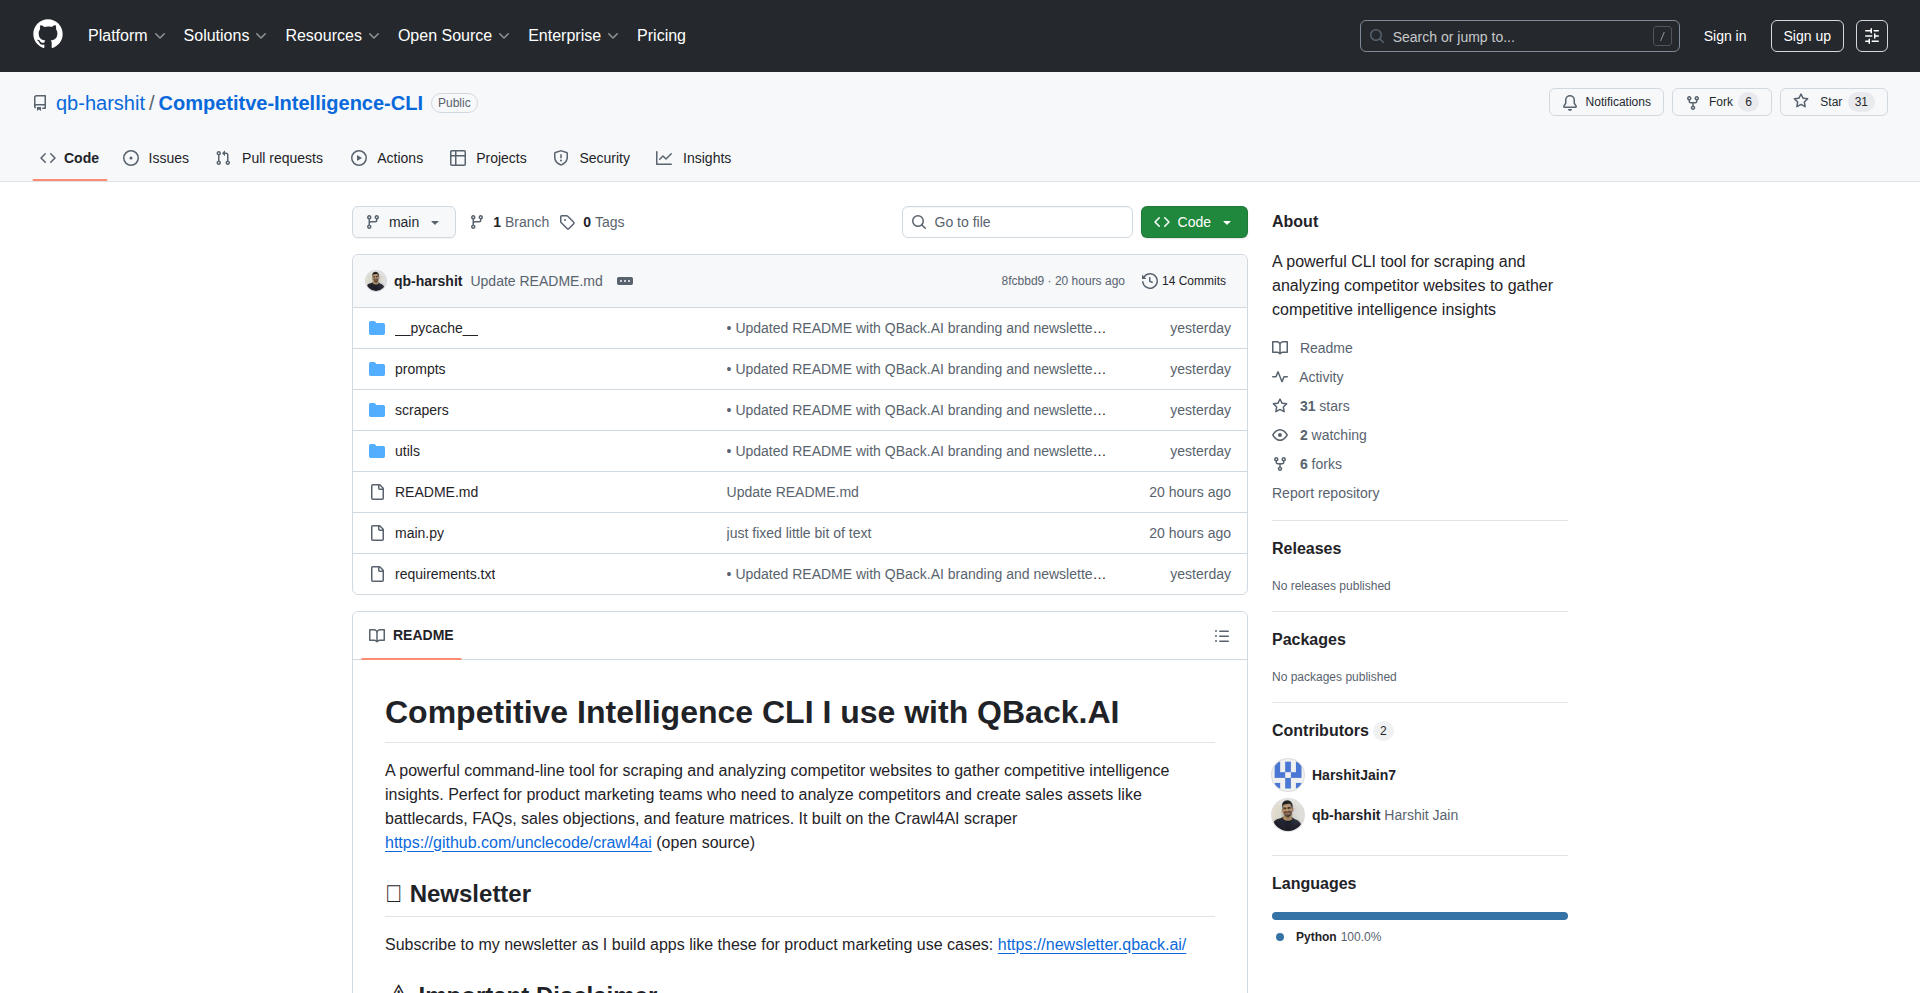Image resolution: width=1920 pixels, height=993 pixels.
Task: Click the GitHub logo icon
Action: [48, 35]
